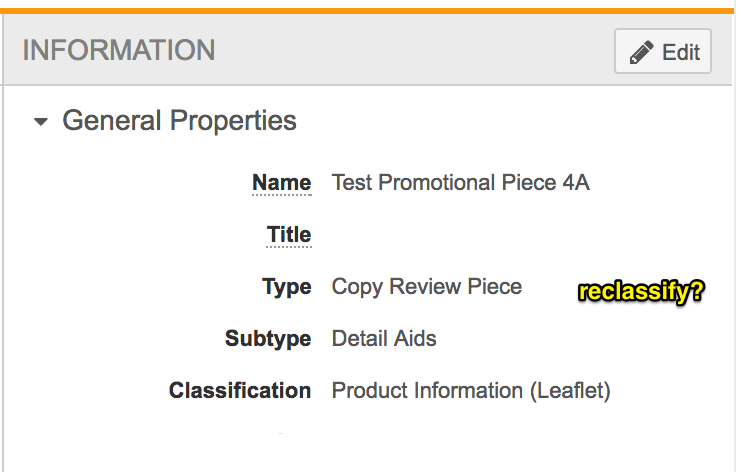Click the Name field label
748x472 pixels.
point(281,183)
